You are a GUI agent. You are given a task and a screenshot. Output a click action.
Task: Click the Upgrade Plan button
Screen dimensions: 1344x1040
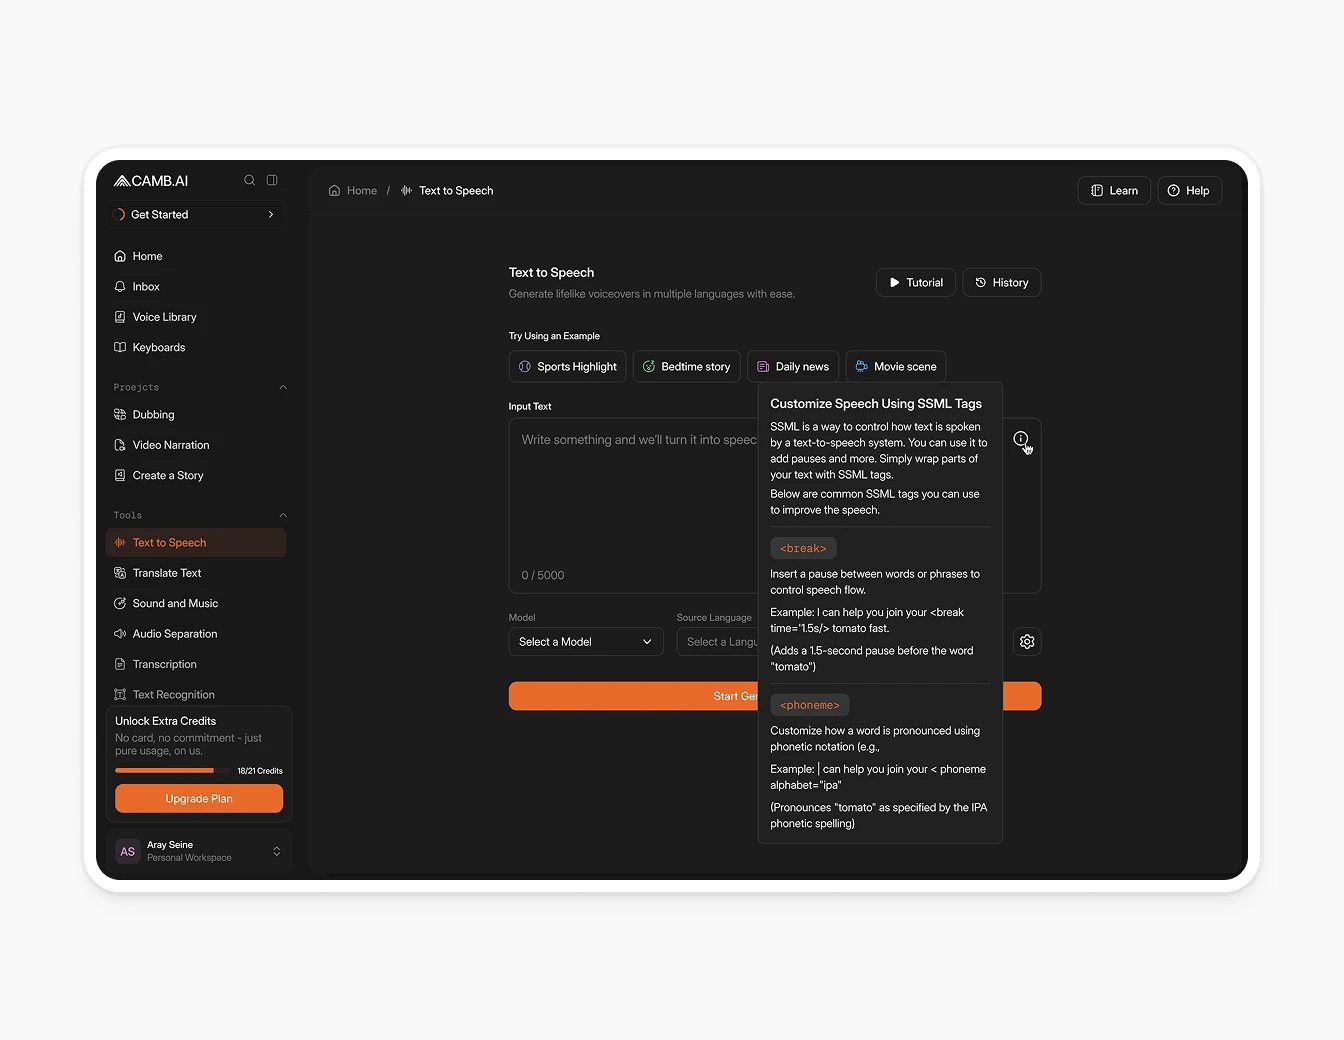click(x=198, y=798)
